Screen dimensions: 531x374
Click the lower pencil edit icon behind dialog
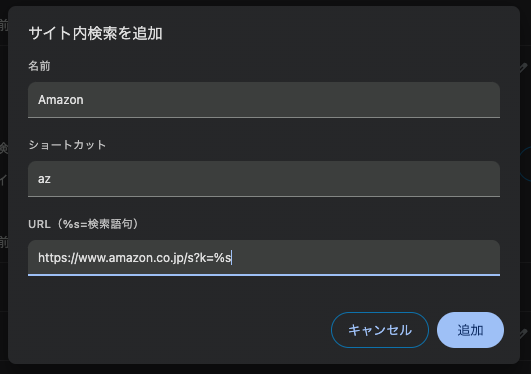tap(524, 334)
